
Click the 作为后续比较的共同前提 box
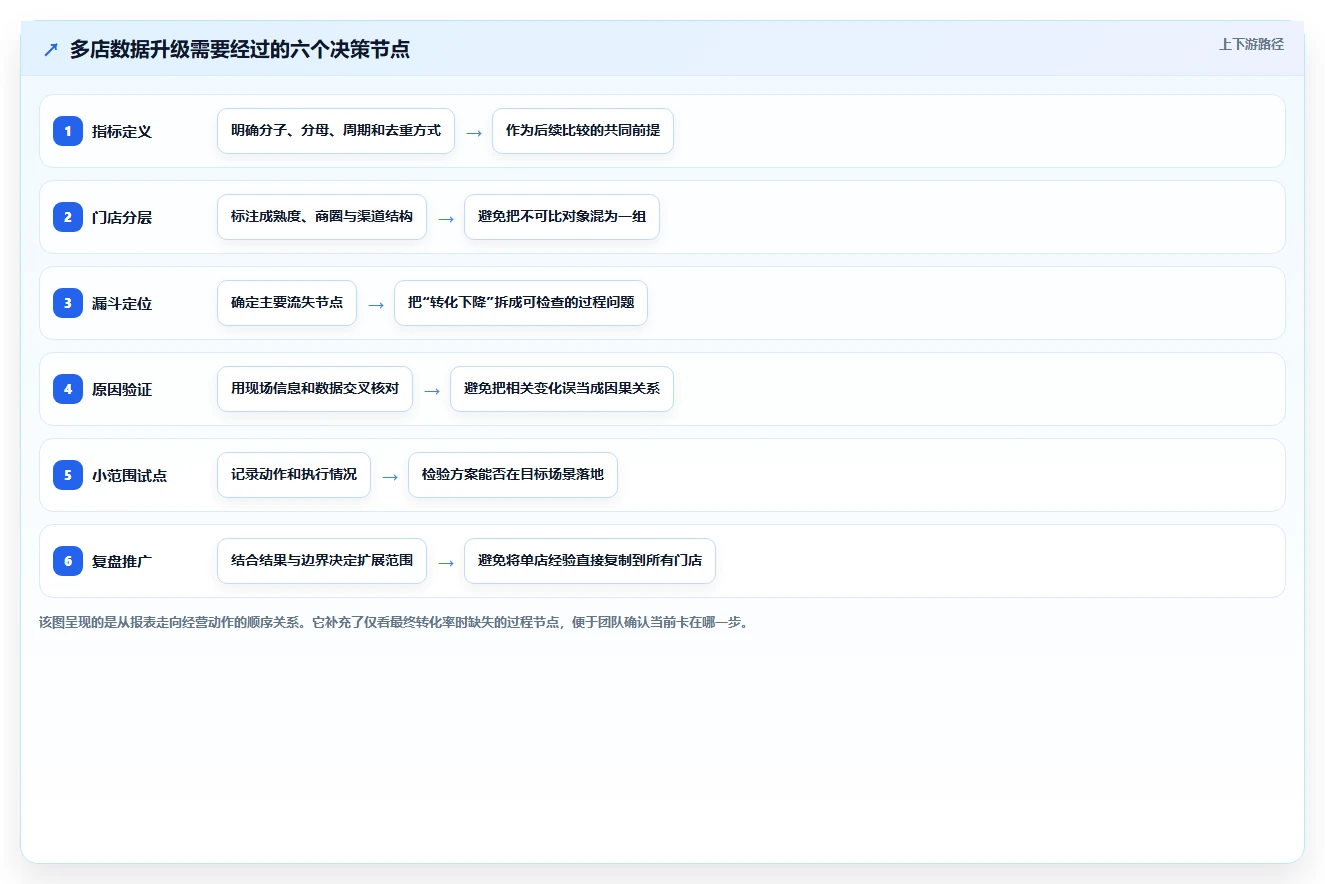click(x=583, y=131)
